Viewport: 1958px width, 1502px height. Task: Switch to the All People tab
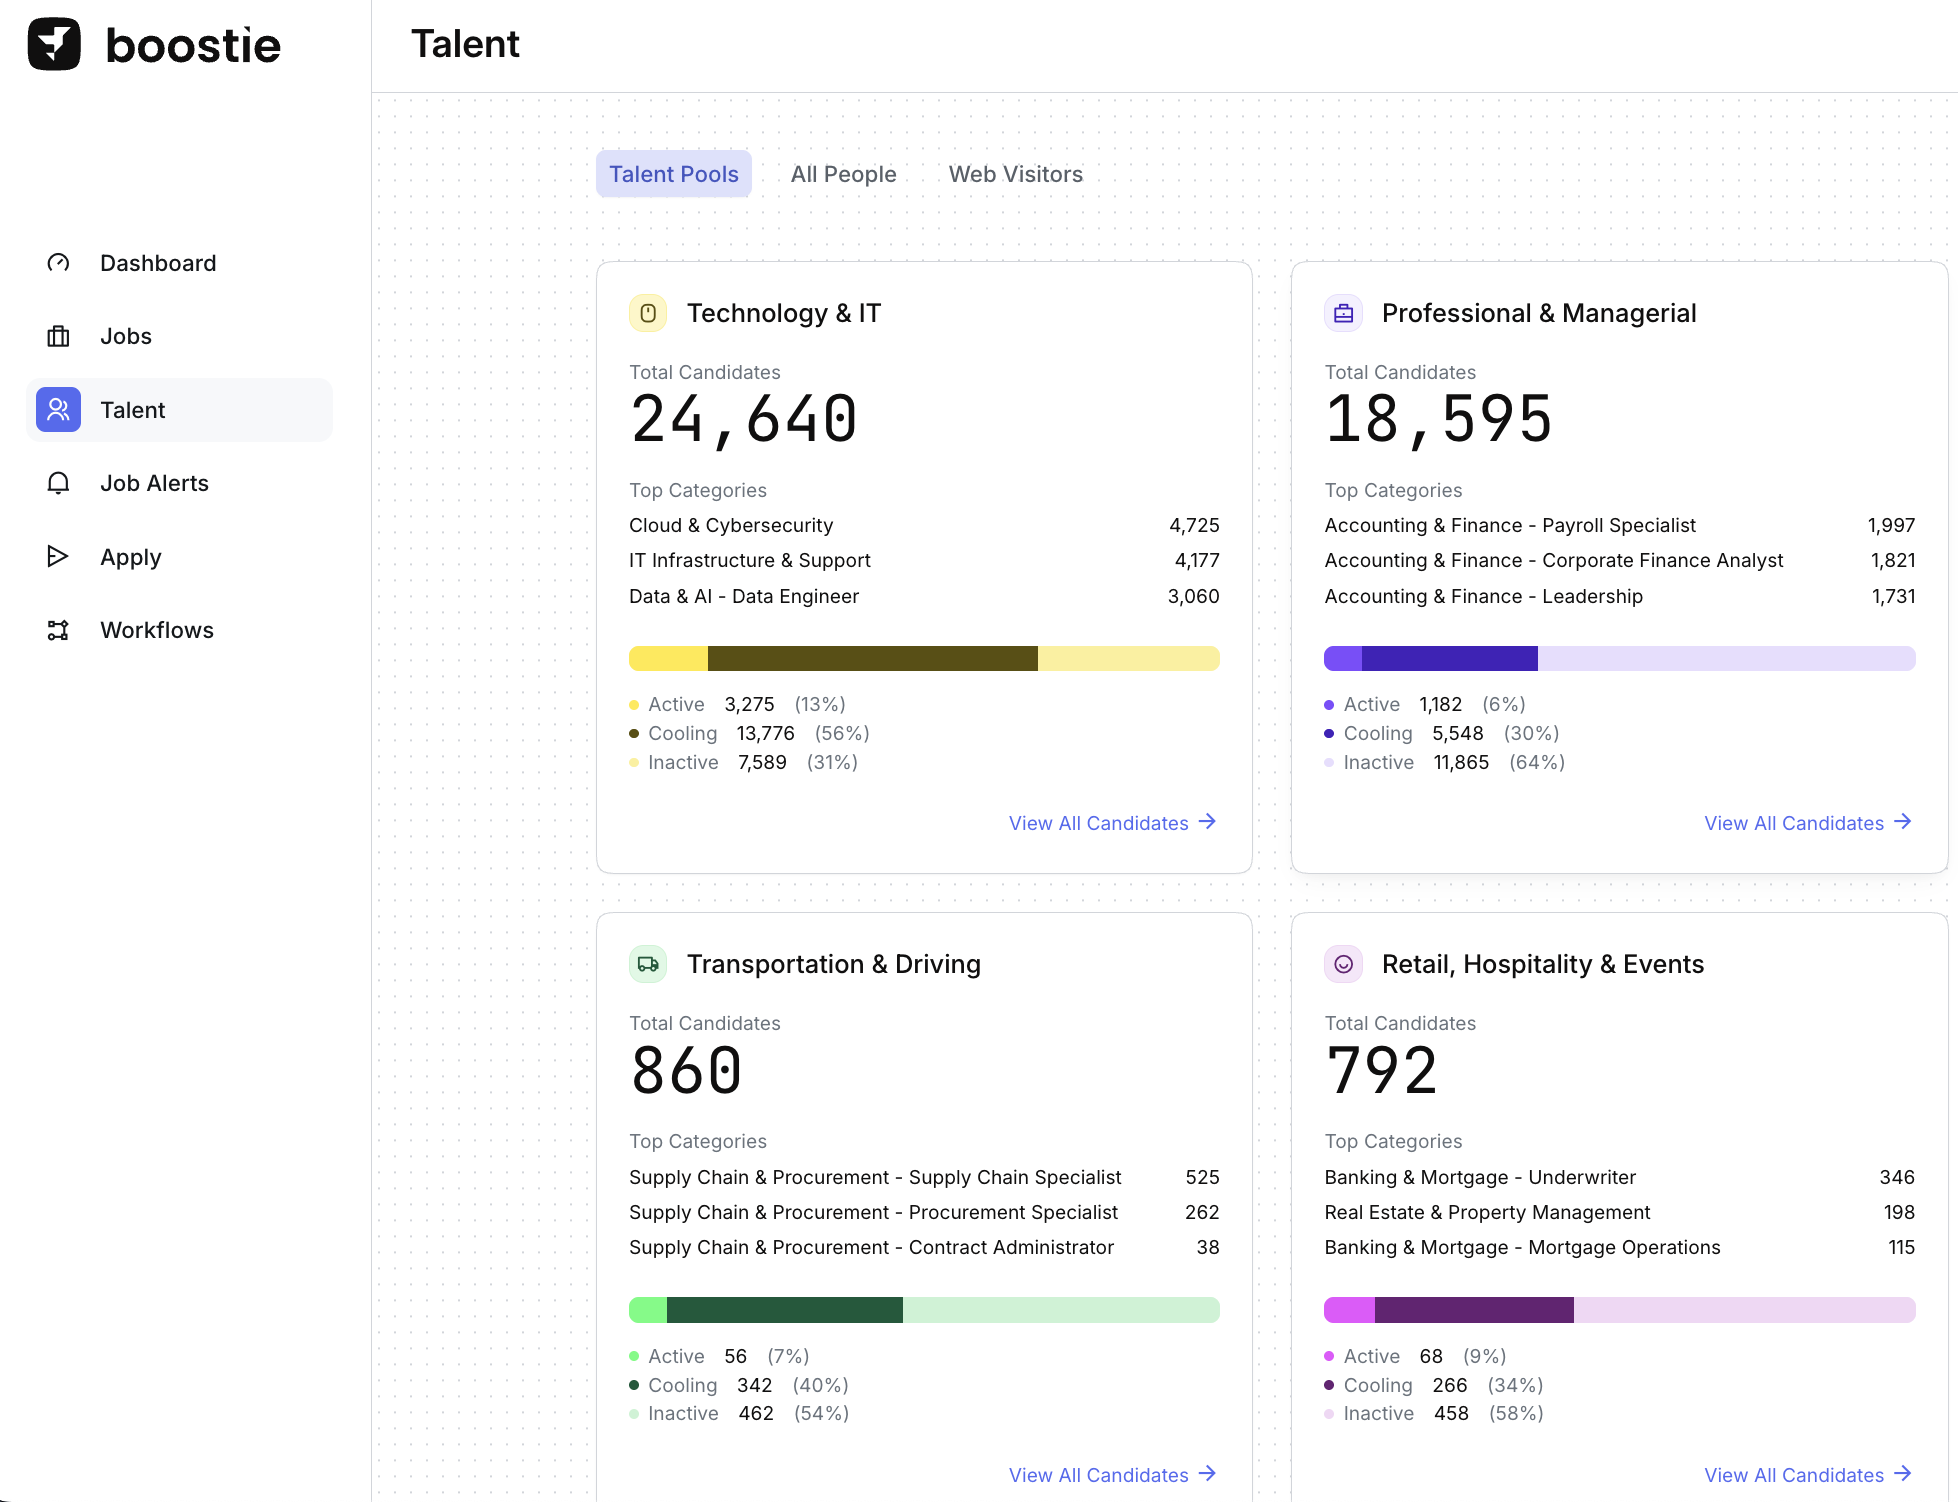843,174
